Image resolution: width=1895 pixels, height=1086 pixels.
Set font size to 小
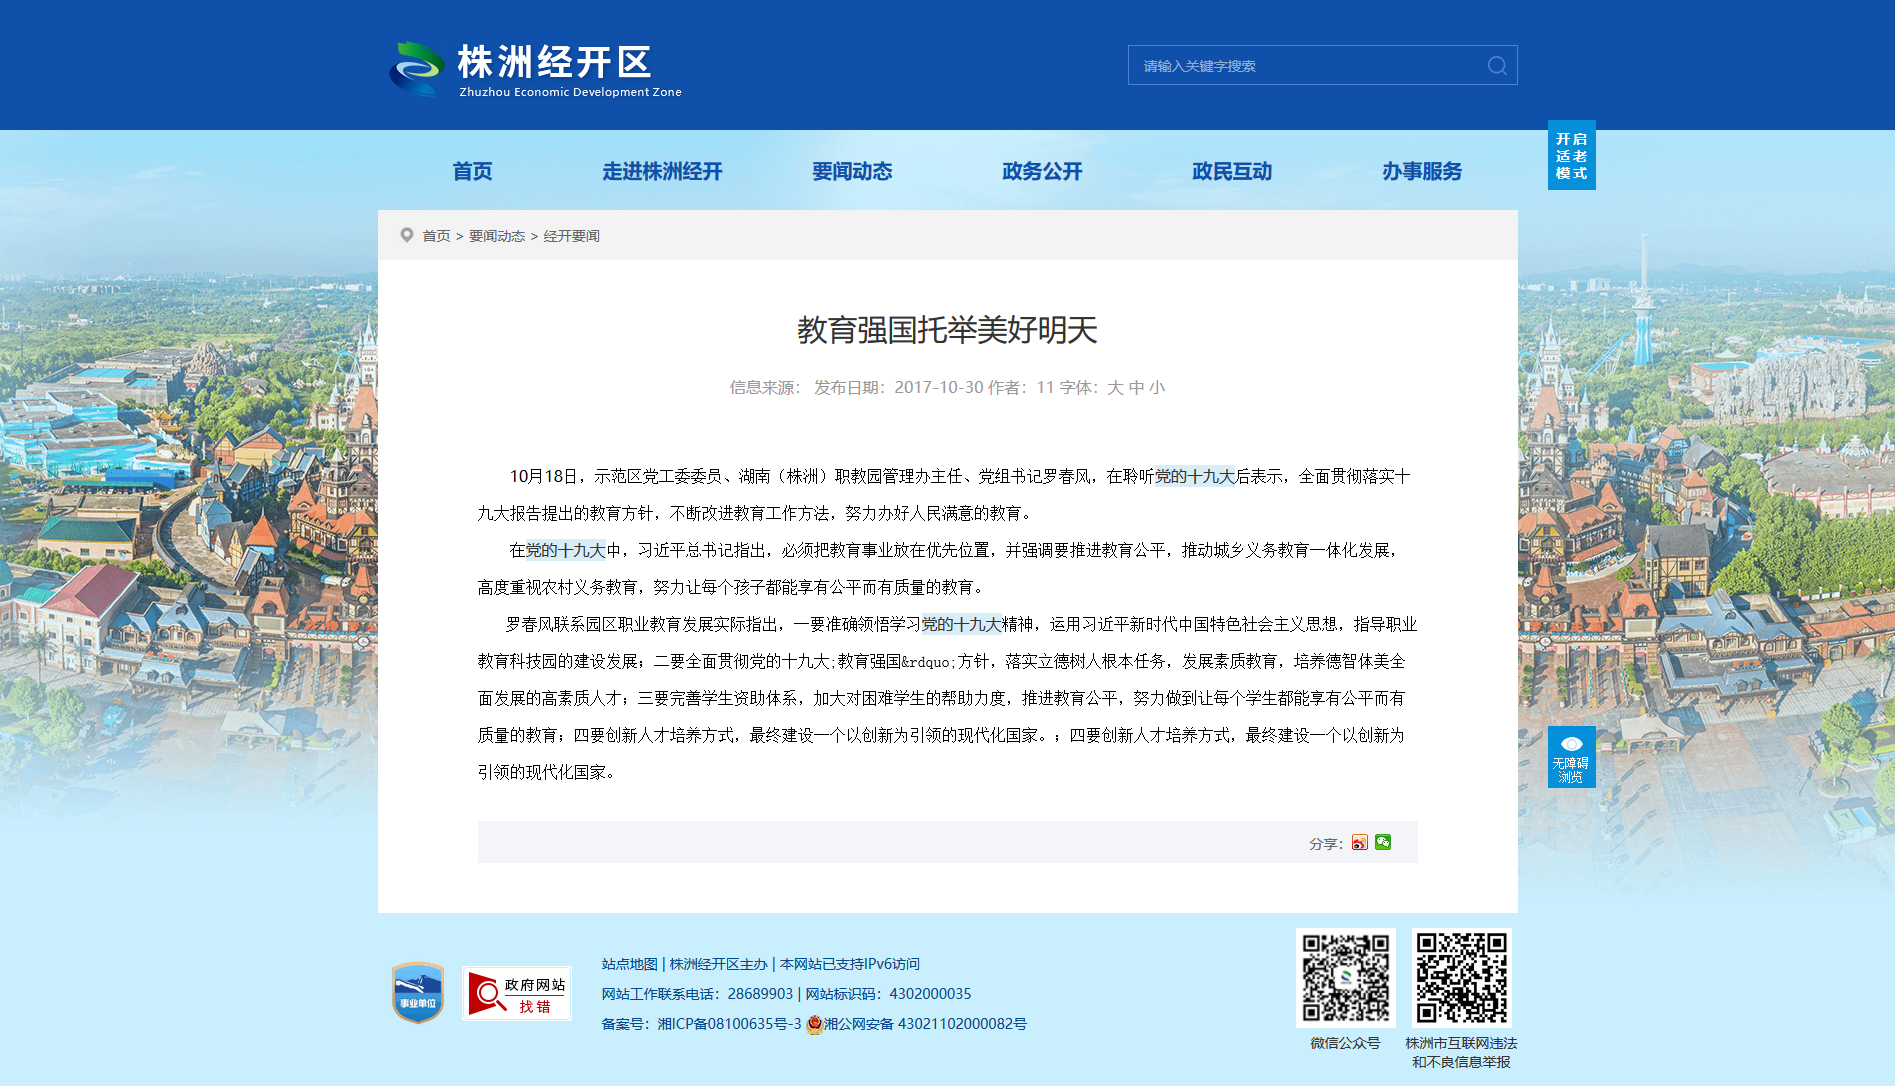tap(1157, 387)
